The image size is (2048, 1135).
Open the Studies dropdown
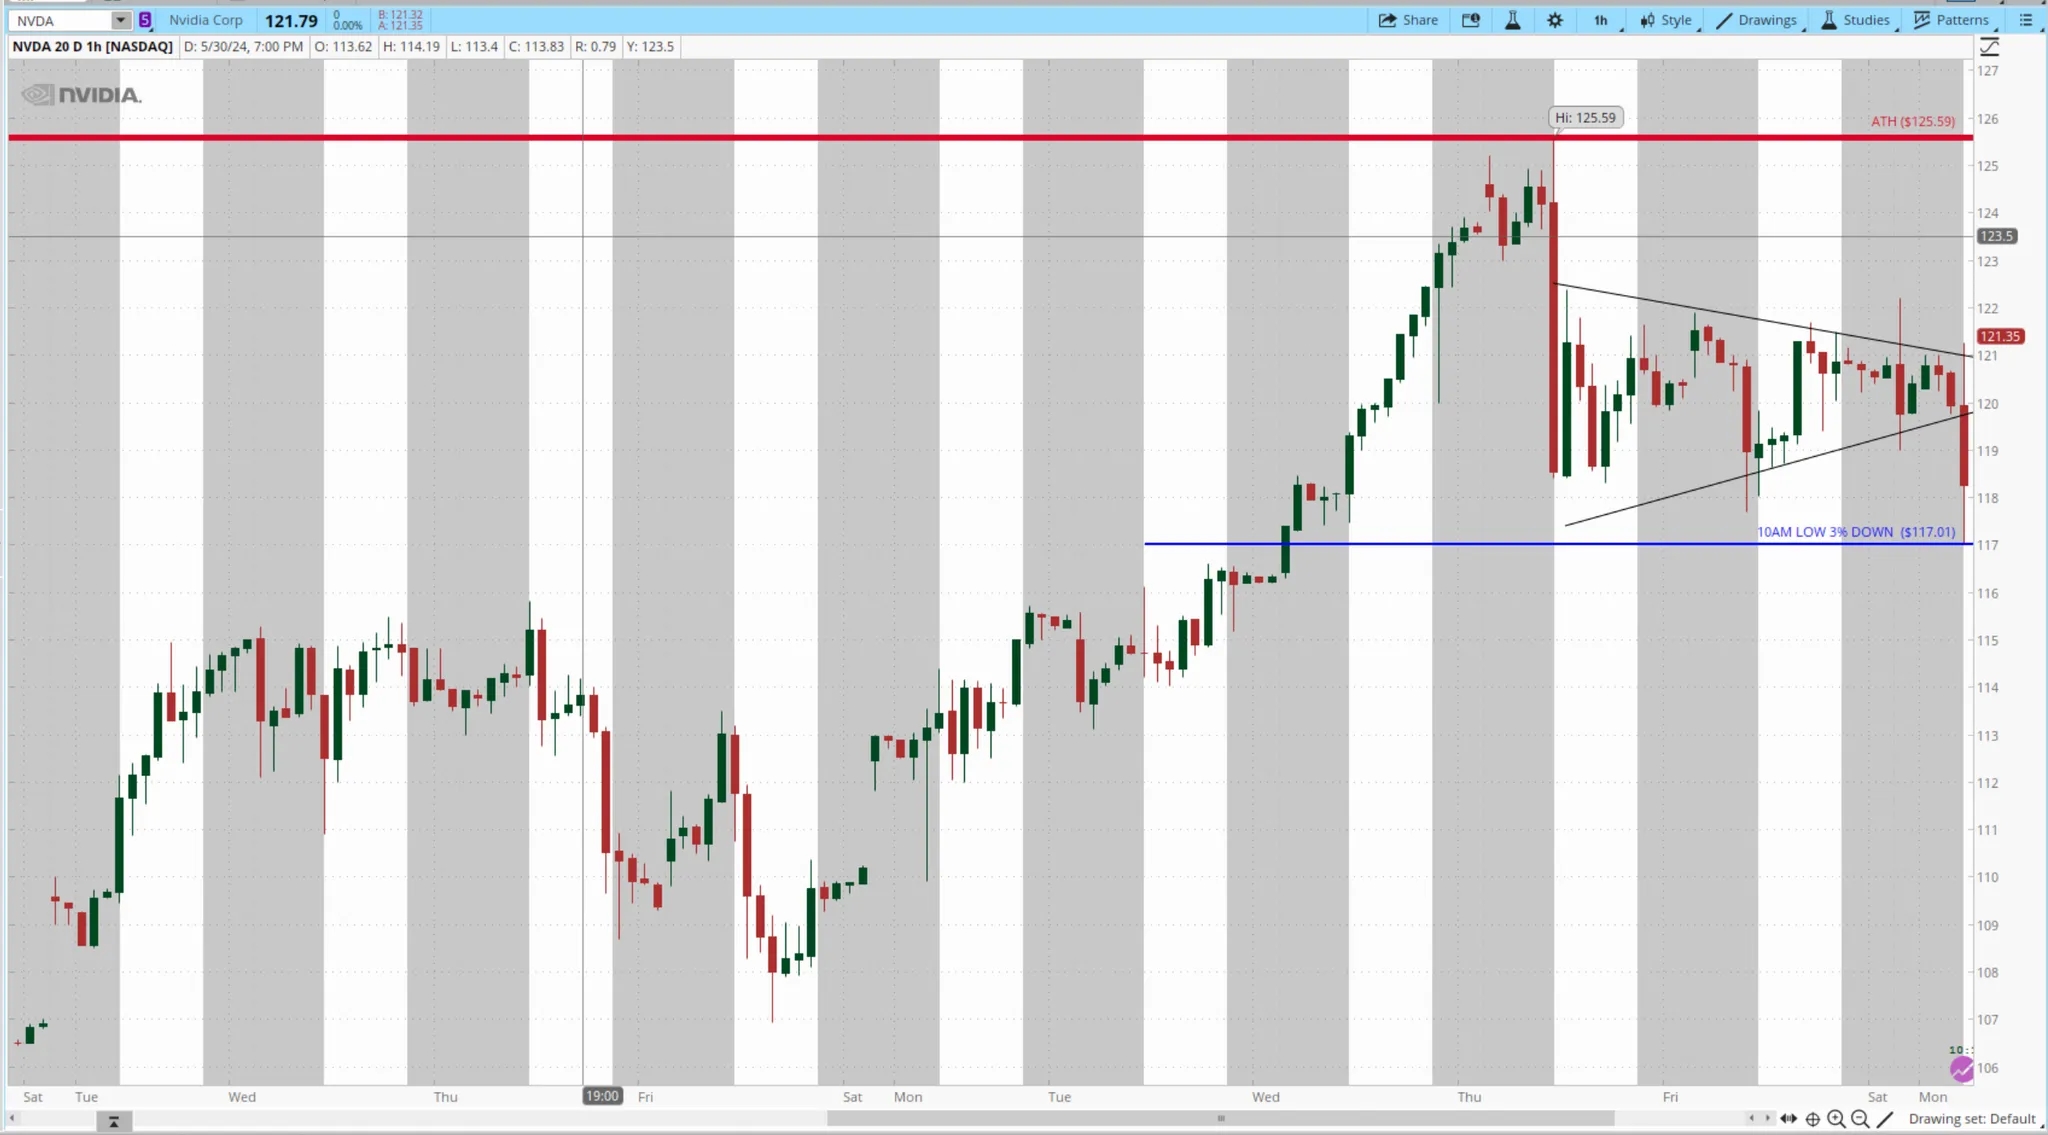point(1856,20)
